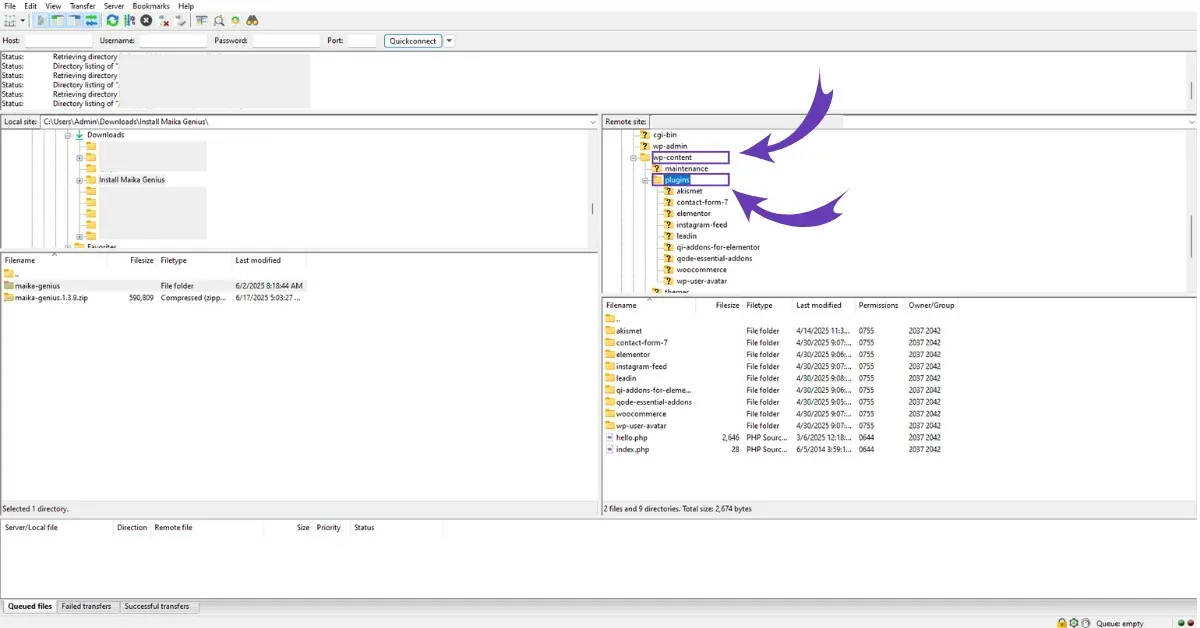The image size is (1200, 628).
Task: Collapse the plugins remote folder
Action: coord(646,180)
